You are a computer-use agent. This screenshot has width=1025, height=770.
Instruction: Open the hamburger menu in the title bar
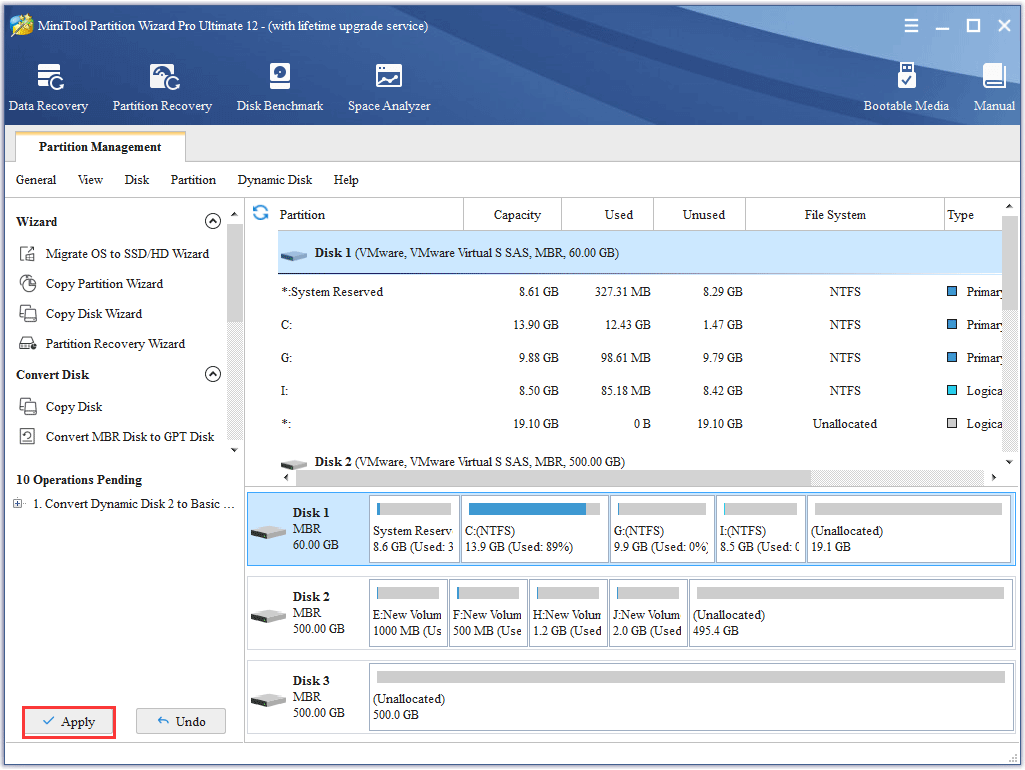pyautogui.click(x=911, y=25)
